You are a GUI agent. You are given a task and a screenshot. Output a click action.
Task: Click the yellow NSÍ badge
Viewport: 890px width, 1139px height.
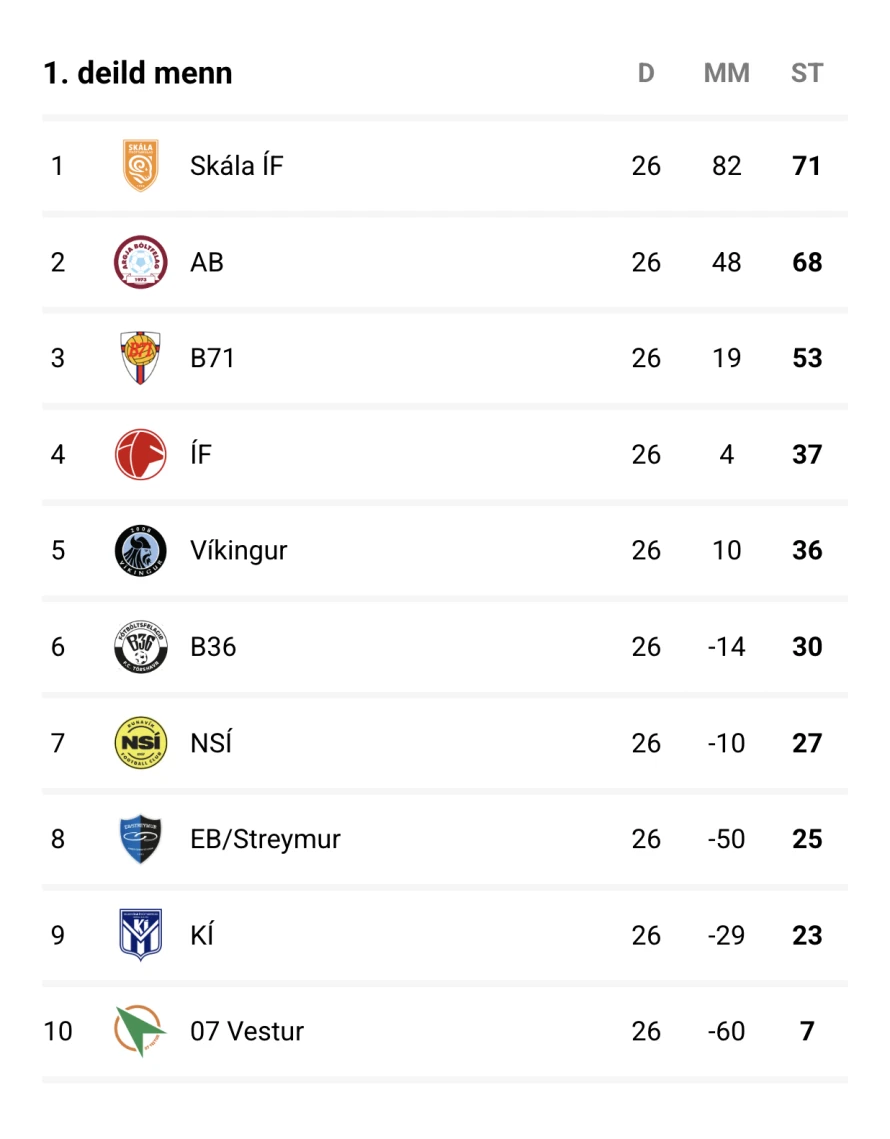click(140, 743)
